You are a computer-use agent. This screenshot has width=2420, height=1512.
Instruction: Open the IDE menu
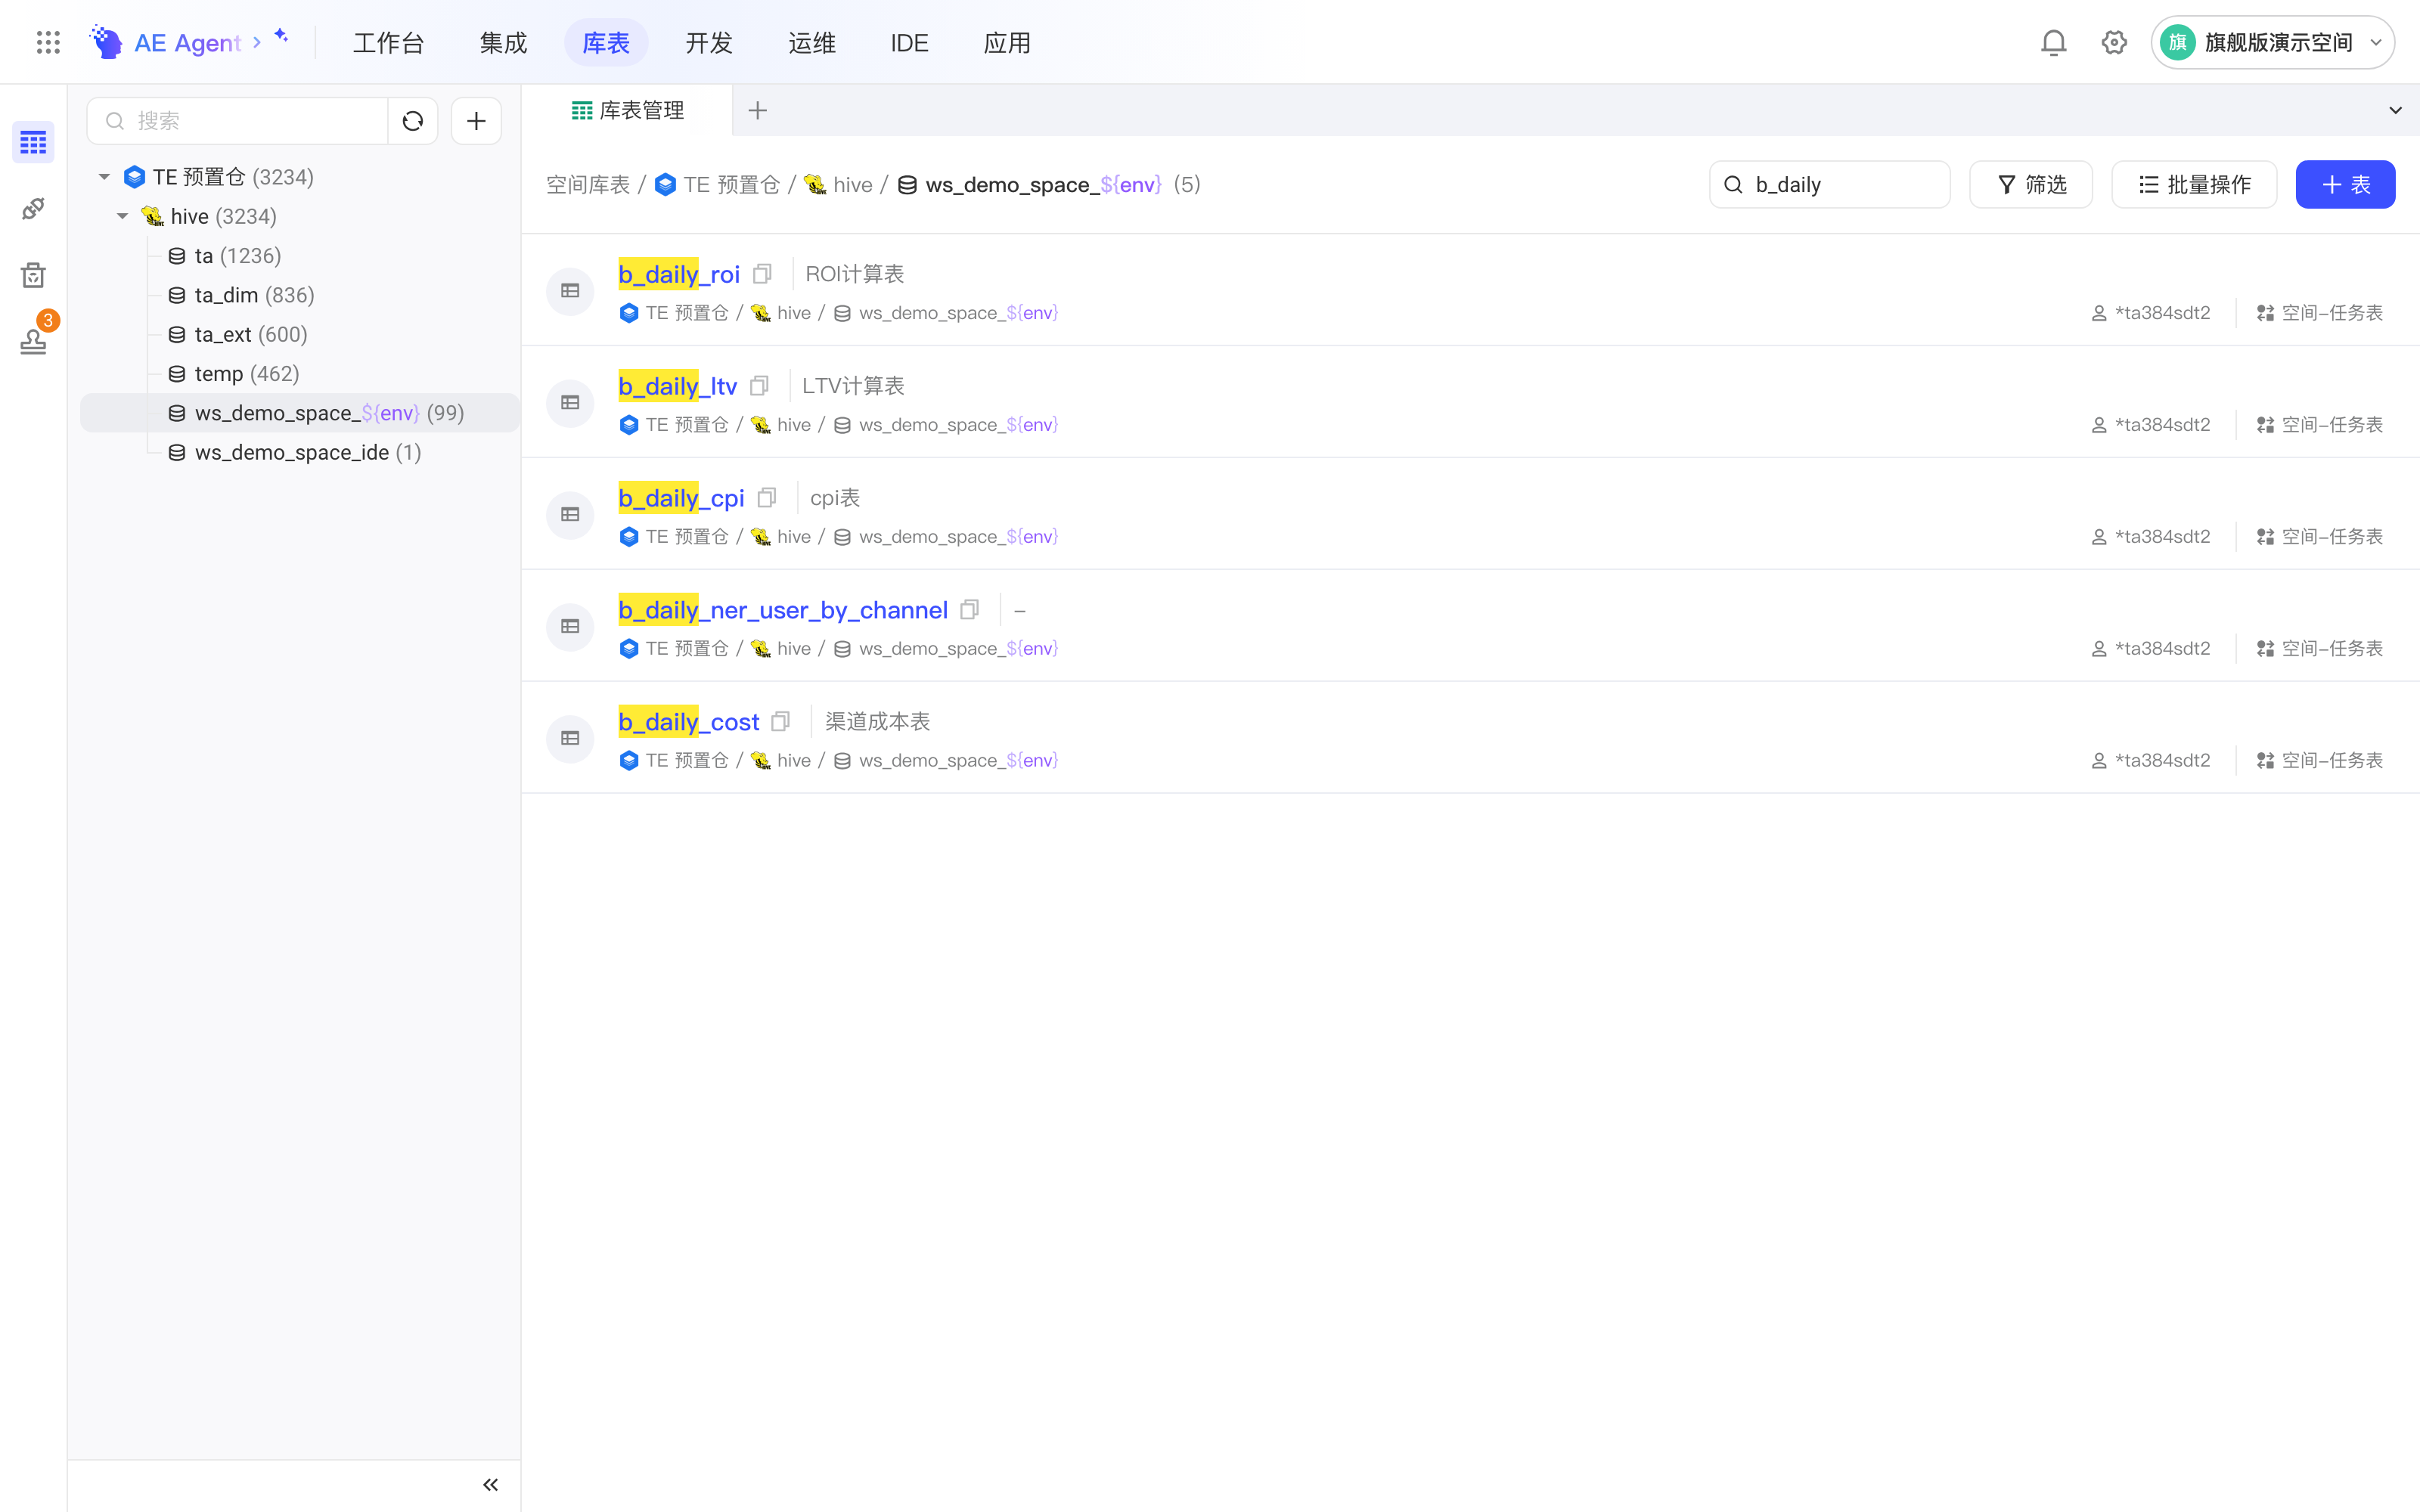909,42
